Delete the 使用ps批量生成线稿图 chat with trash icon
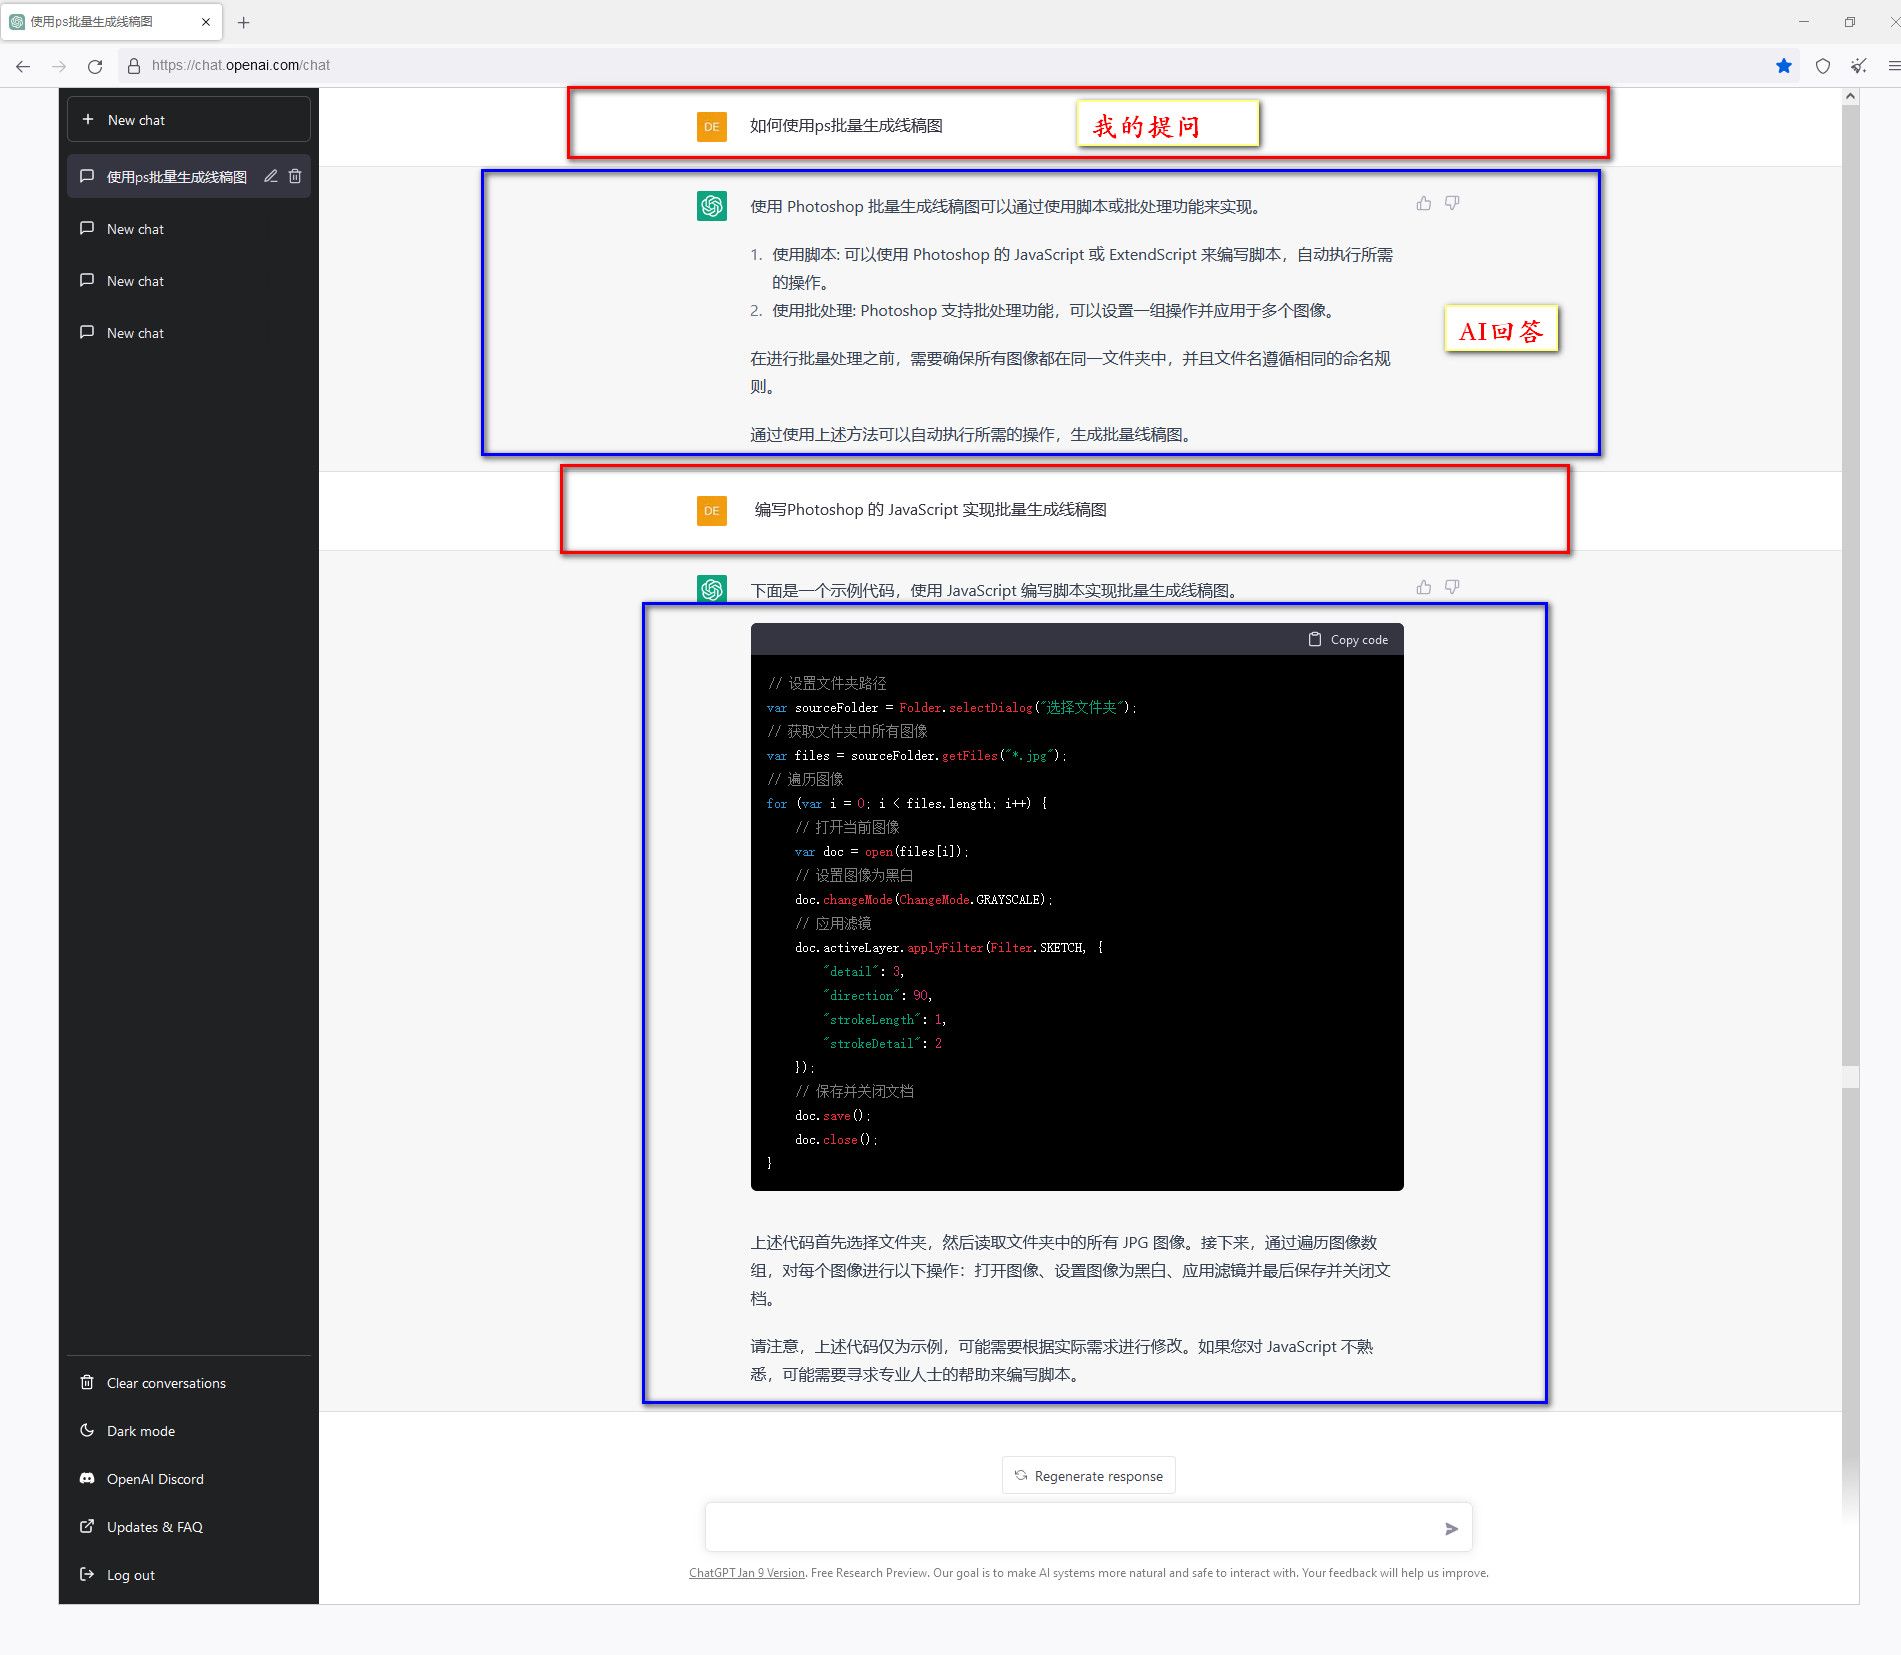1901x1655 pixels. (x=295, y=177)
